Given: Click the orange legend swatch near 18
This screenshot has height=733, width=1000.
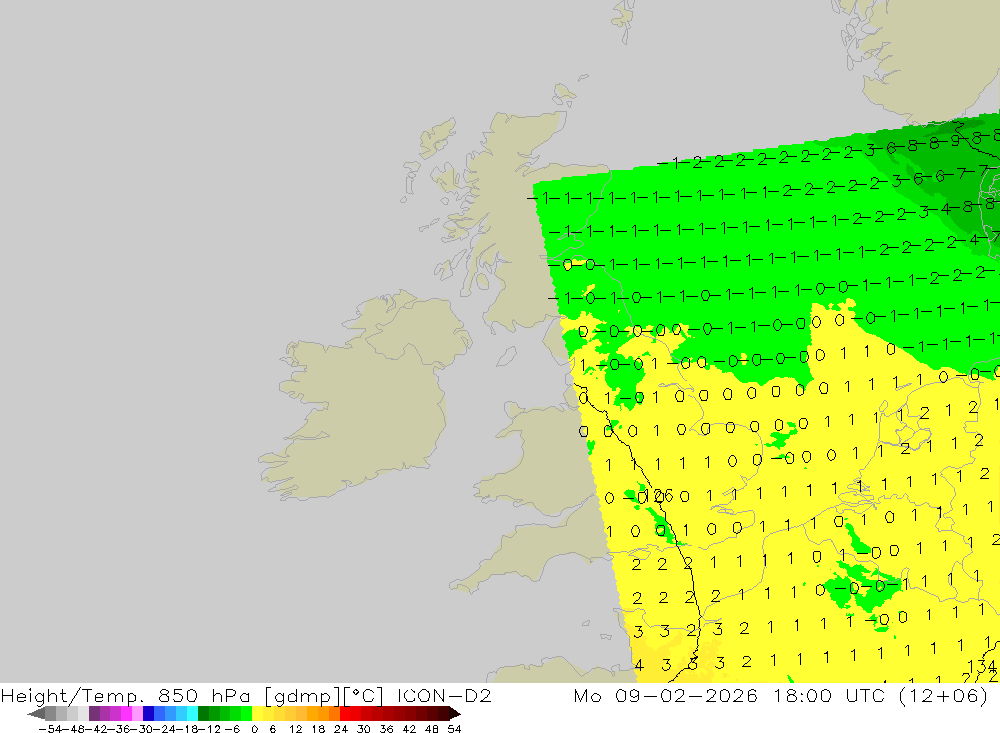Looking at the screenshot, I should coord(323,714).
